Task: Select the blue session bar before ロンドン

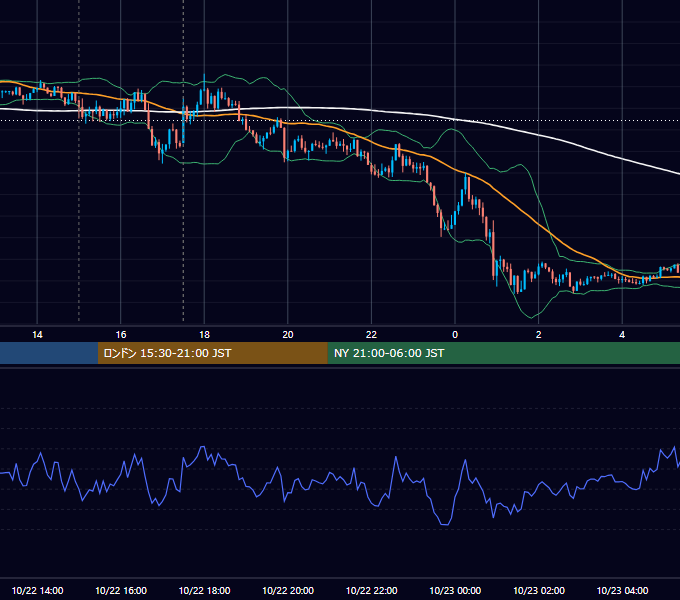Action: click(49, 353)
